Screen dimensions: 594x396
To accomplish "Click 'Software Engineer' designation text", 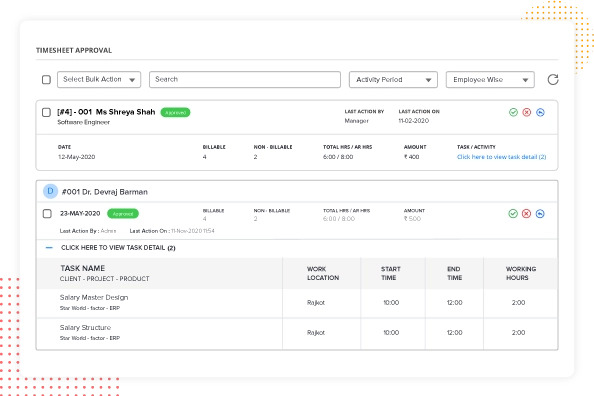I will pos(84,122).
